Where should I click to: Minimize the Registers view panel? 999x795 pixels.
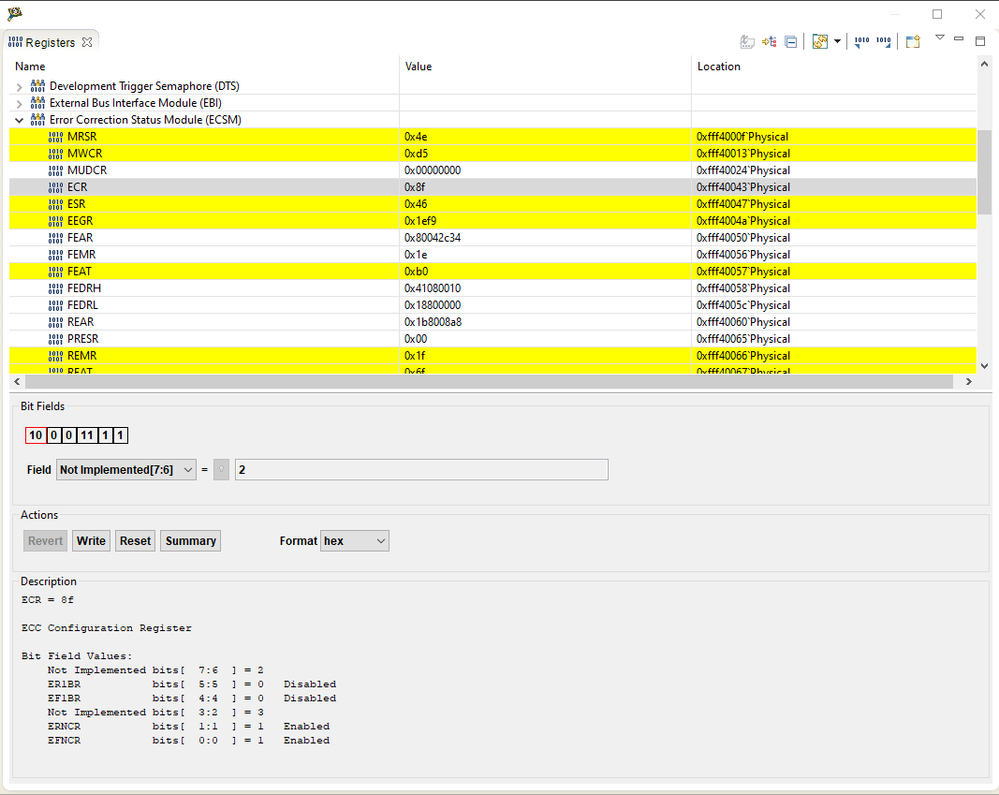(x=958, y=39)
